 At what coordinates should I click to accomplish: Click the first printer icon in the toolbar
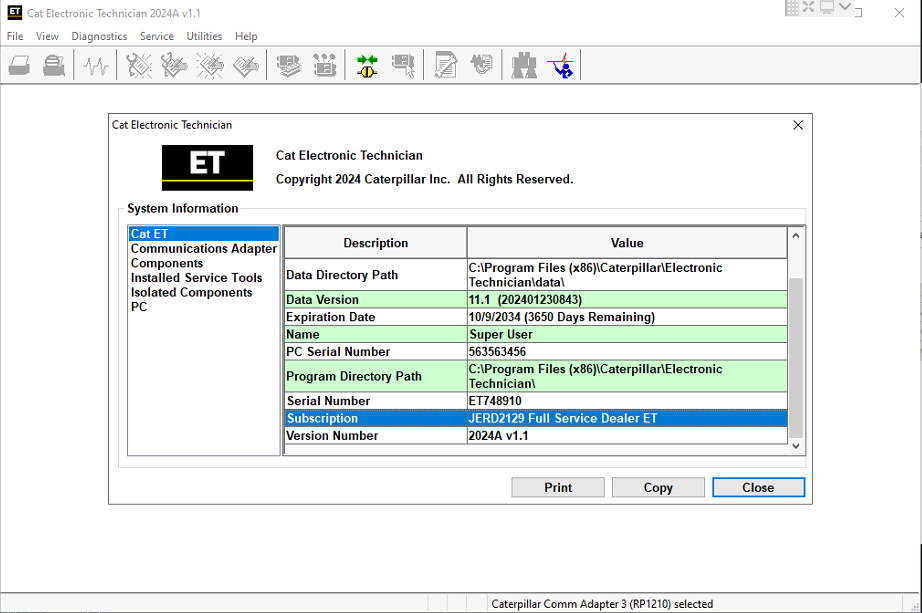coord(20,66)
